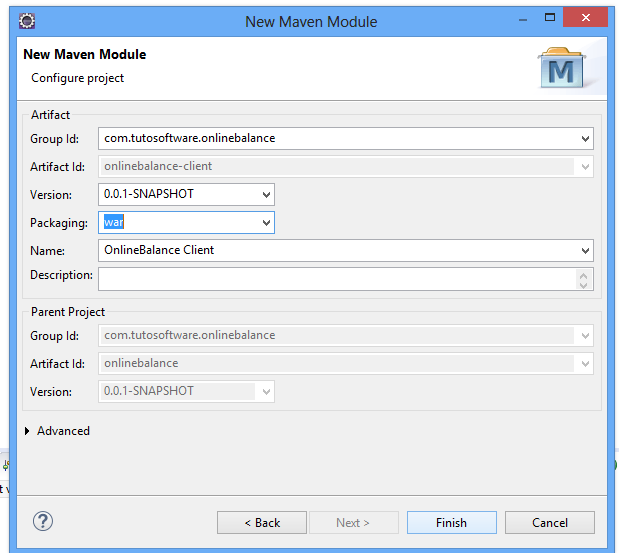The width and height of the screenshot is (619, 553).
Task: Open the Name field dropdown arrow
Action: point(585,251)
